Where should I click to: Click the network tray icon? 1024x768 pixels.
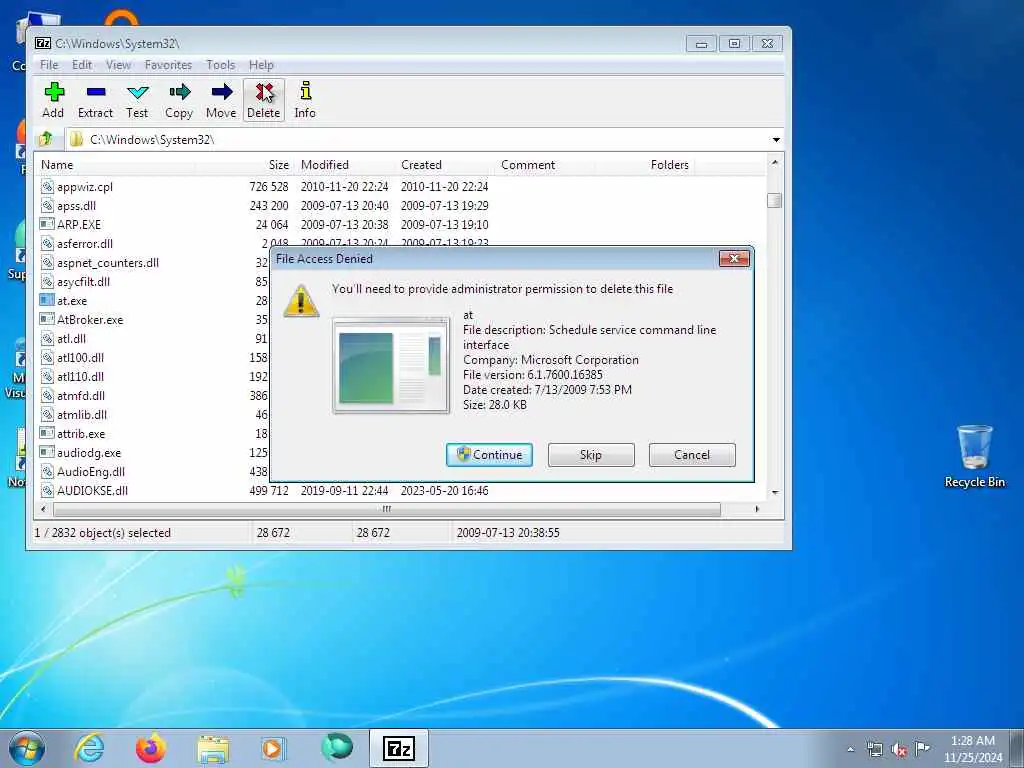875,749
